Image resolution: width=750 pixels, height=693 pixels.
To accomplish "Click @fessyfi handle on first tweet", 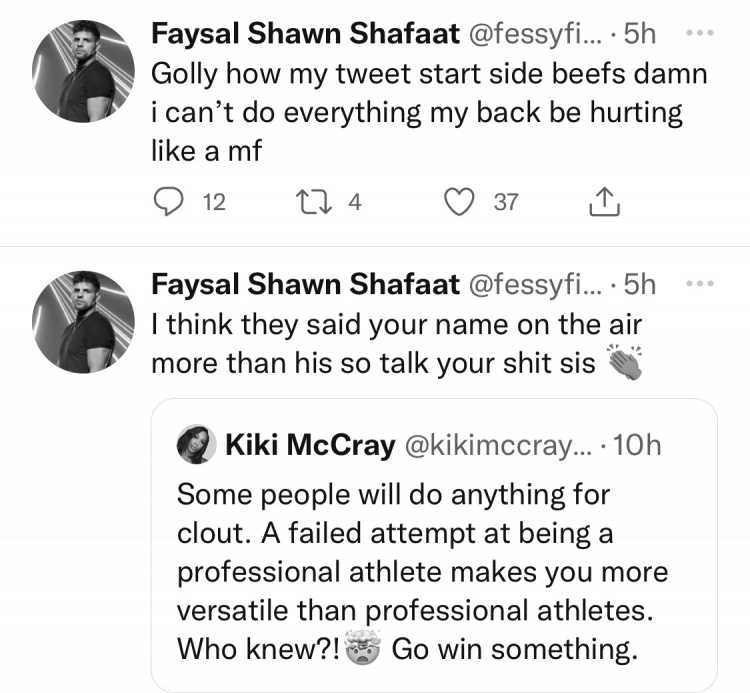I will (536, 34).
